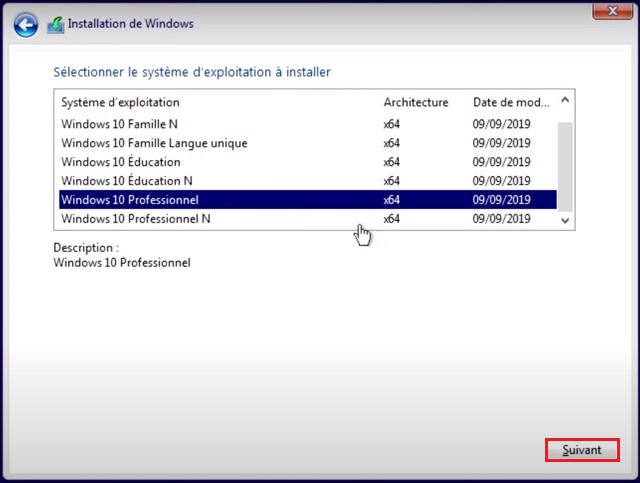Click 09/09/2019 in the highlighted Professionnel row
This screenshot has width=640, height=483.
click(x=502, y=200)
